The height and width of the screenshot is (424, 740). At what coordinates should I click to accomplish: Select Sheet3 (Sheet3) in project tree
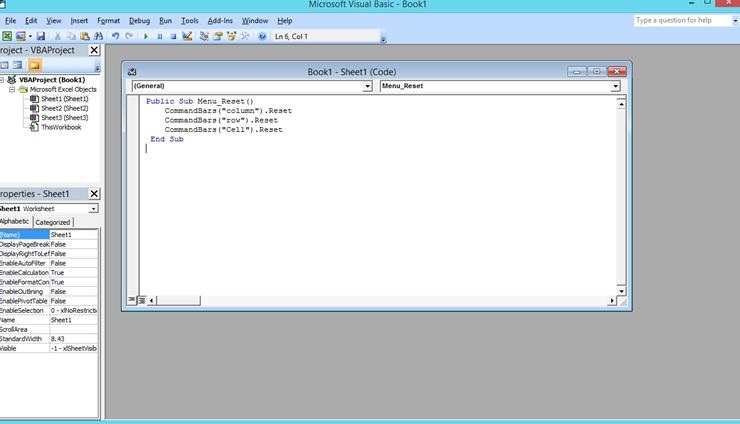65,118
